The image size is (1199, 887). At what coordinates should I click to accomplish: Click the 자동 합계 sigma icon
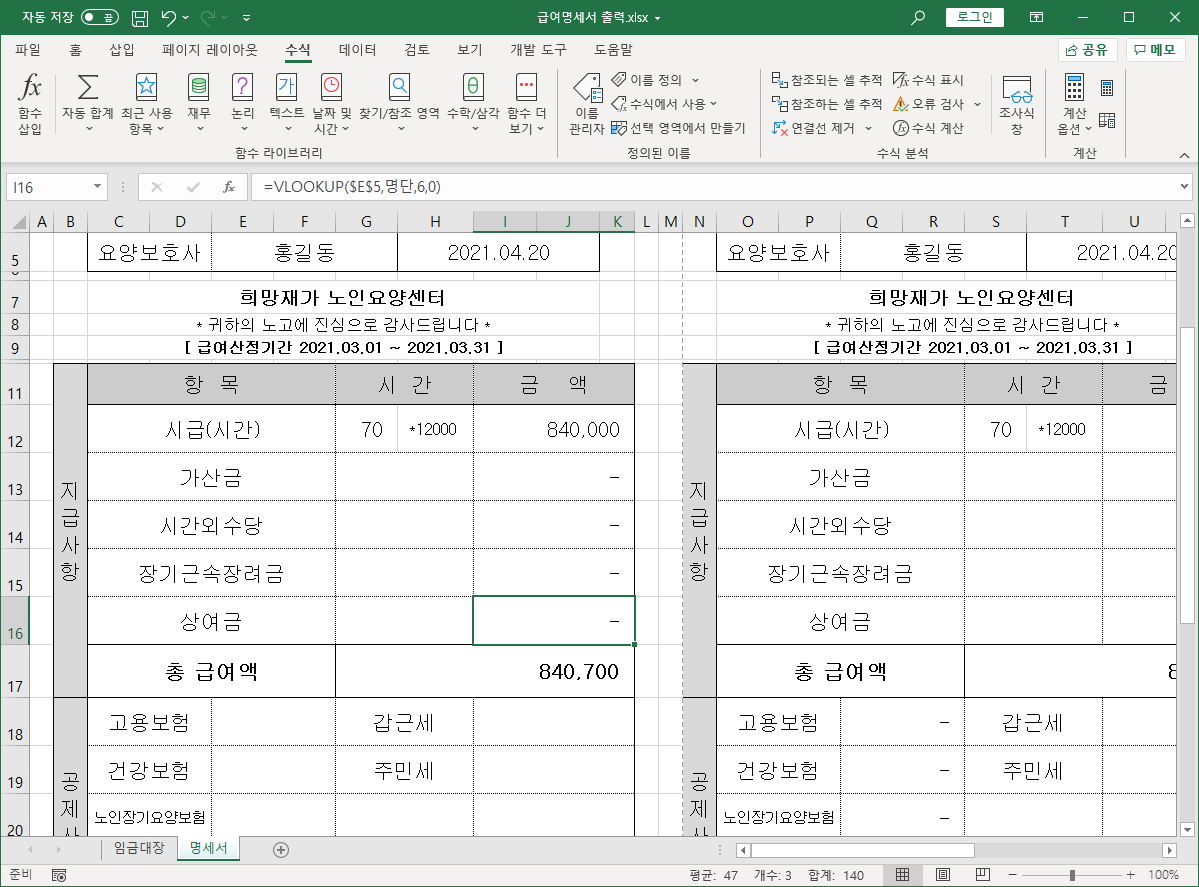pos(88,87)
